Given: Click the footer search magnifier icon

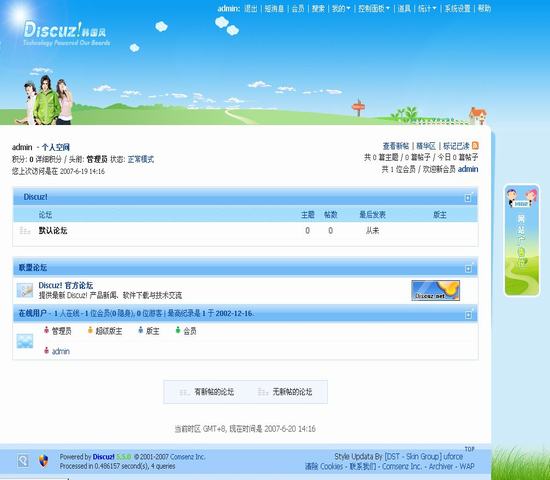Looking at the screenshot, I should (x=23, y=461).
